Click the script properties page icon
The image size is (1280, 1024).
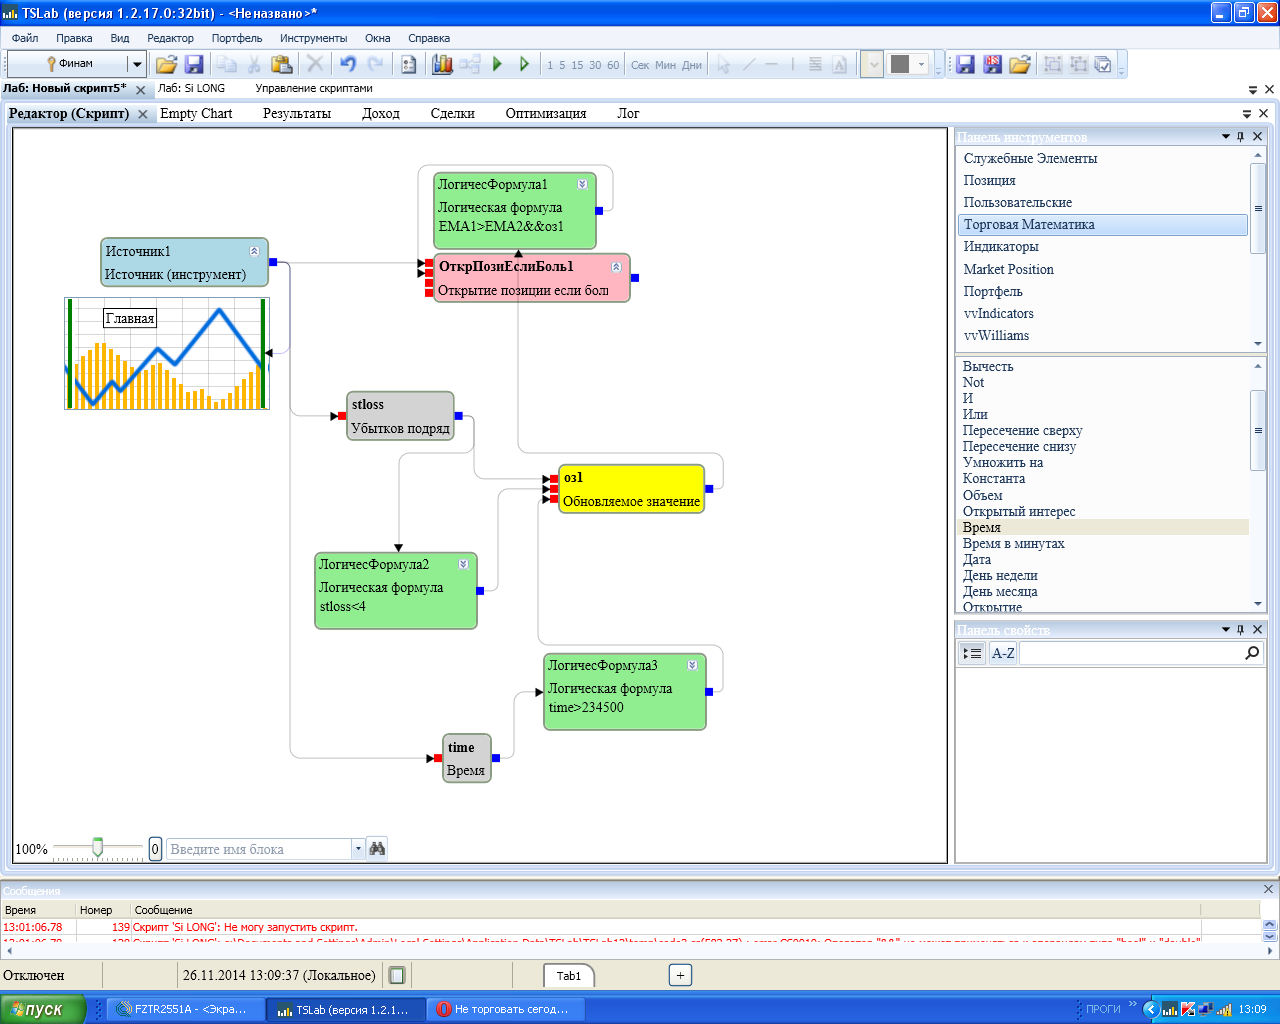pyautogui.click(x=408, y=64)
